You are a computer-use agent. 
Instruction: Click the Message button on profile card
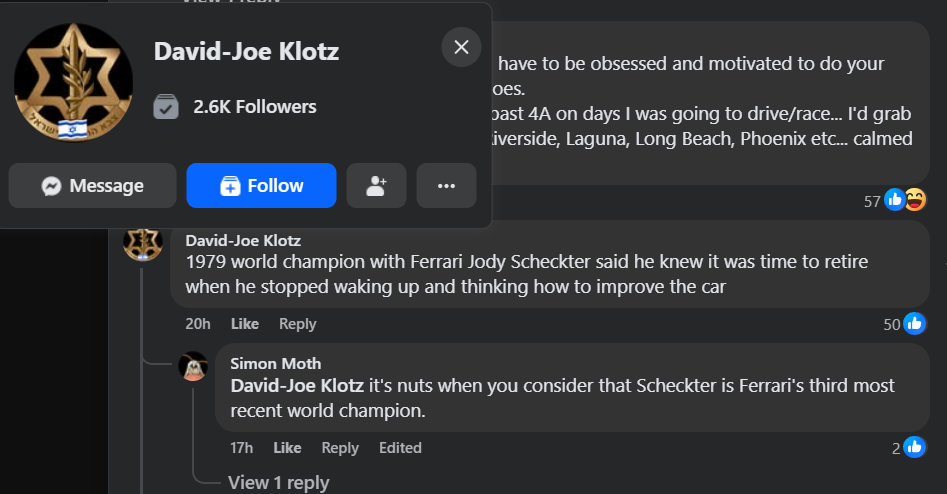click(x=92, y=186)
